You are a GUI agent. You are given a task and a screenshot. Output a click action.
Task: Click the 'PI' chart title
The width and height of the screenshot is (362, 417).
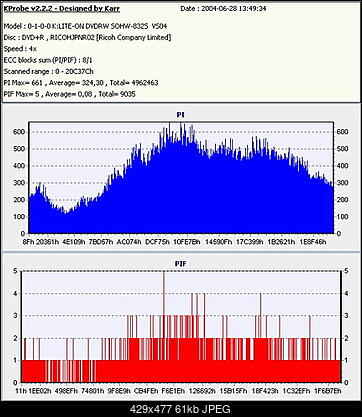tap(181, 115)
